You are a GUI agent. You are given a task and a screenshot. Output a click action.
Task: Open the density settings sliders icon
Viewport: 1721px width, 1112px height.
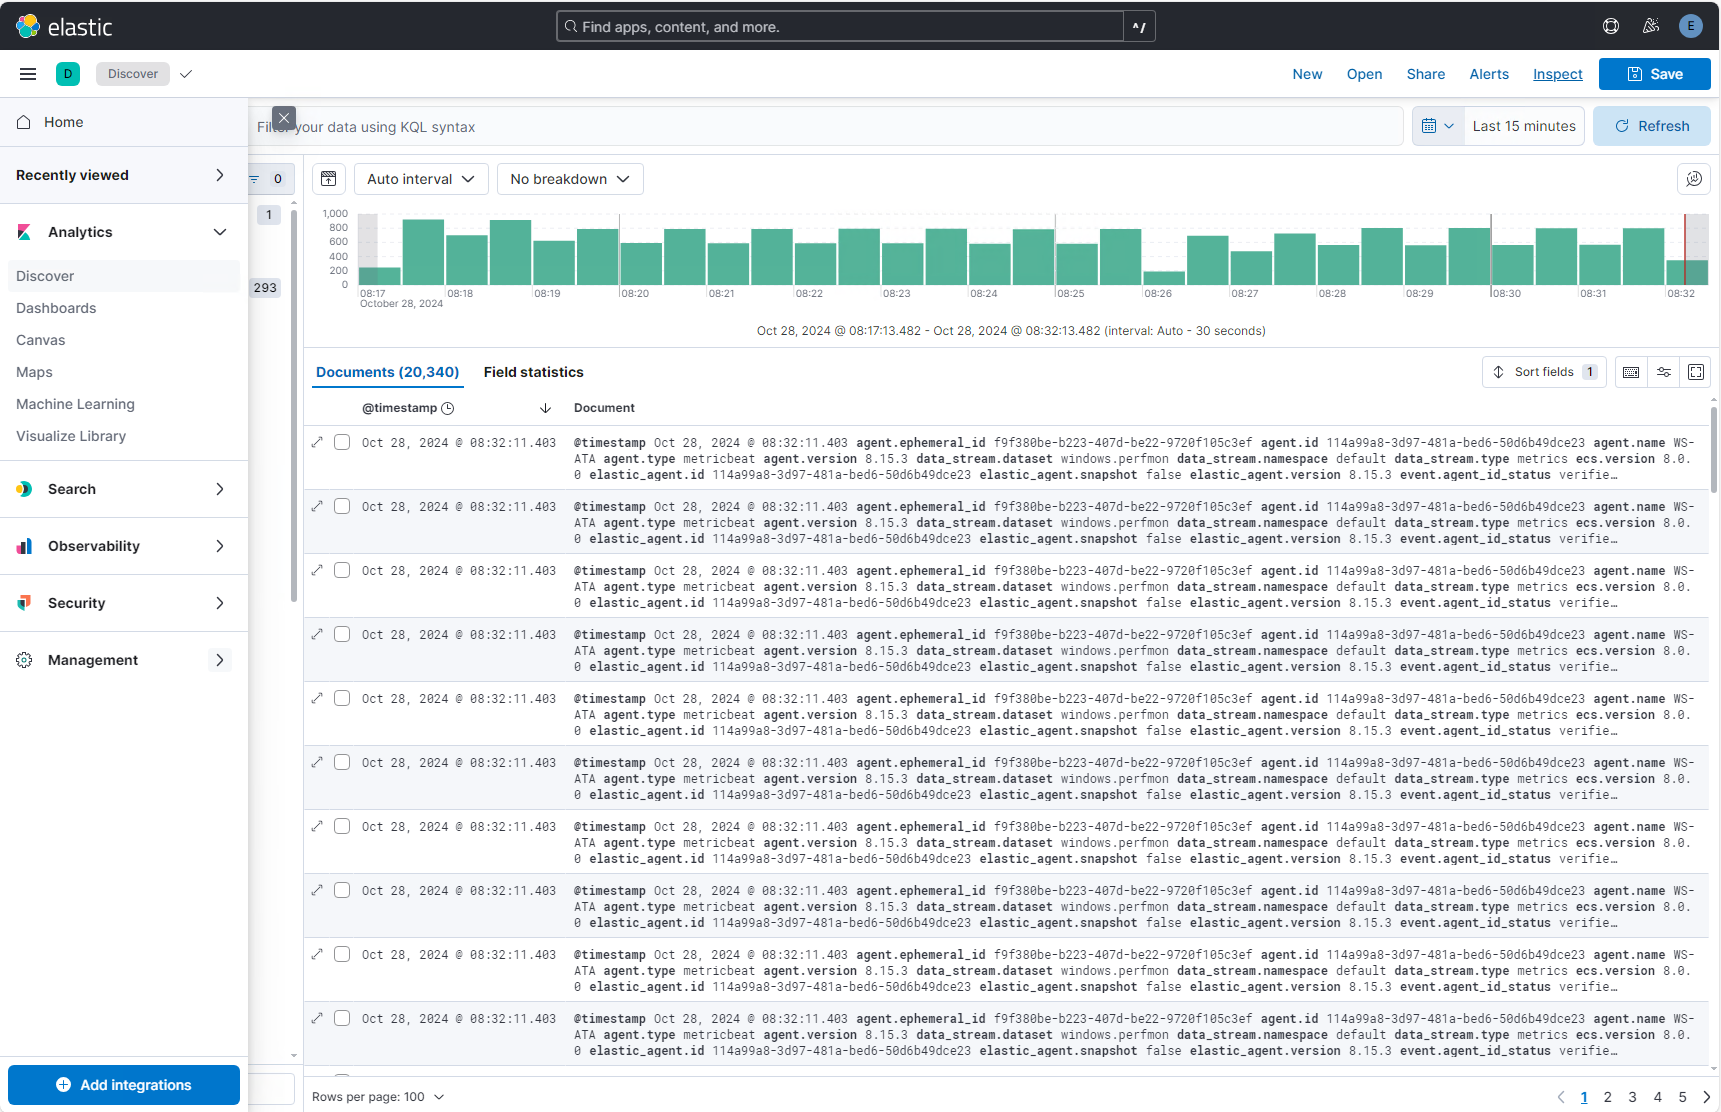pos(1664,372)
